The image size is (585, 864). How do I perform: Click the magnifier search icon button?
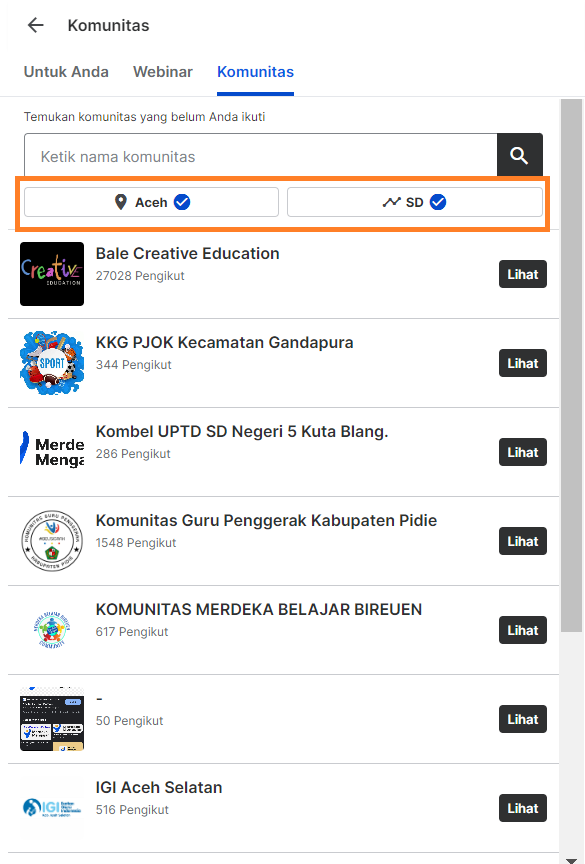tap(519, 156)
